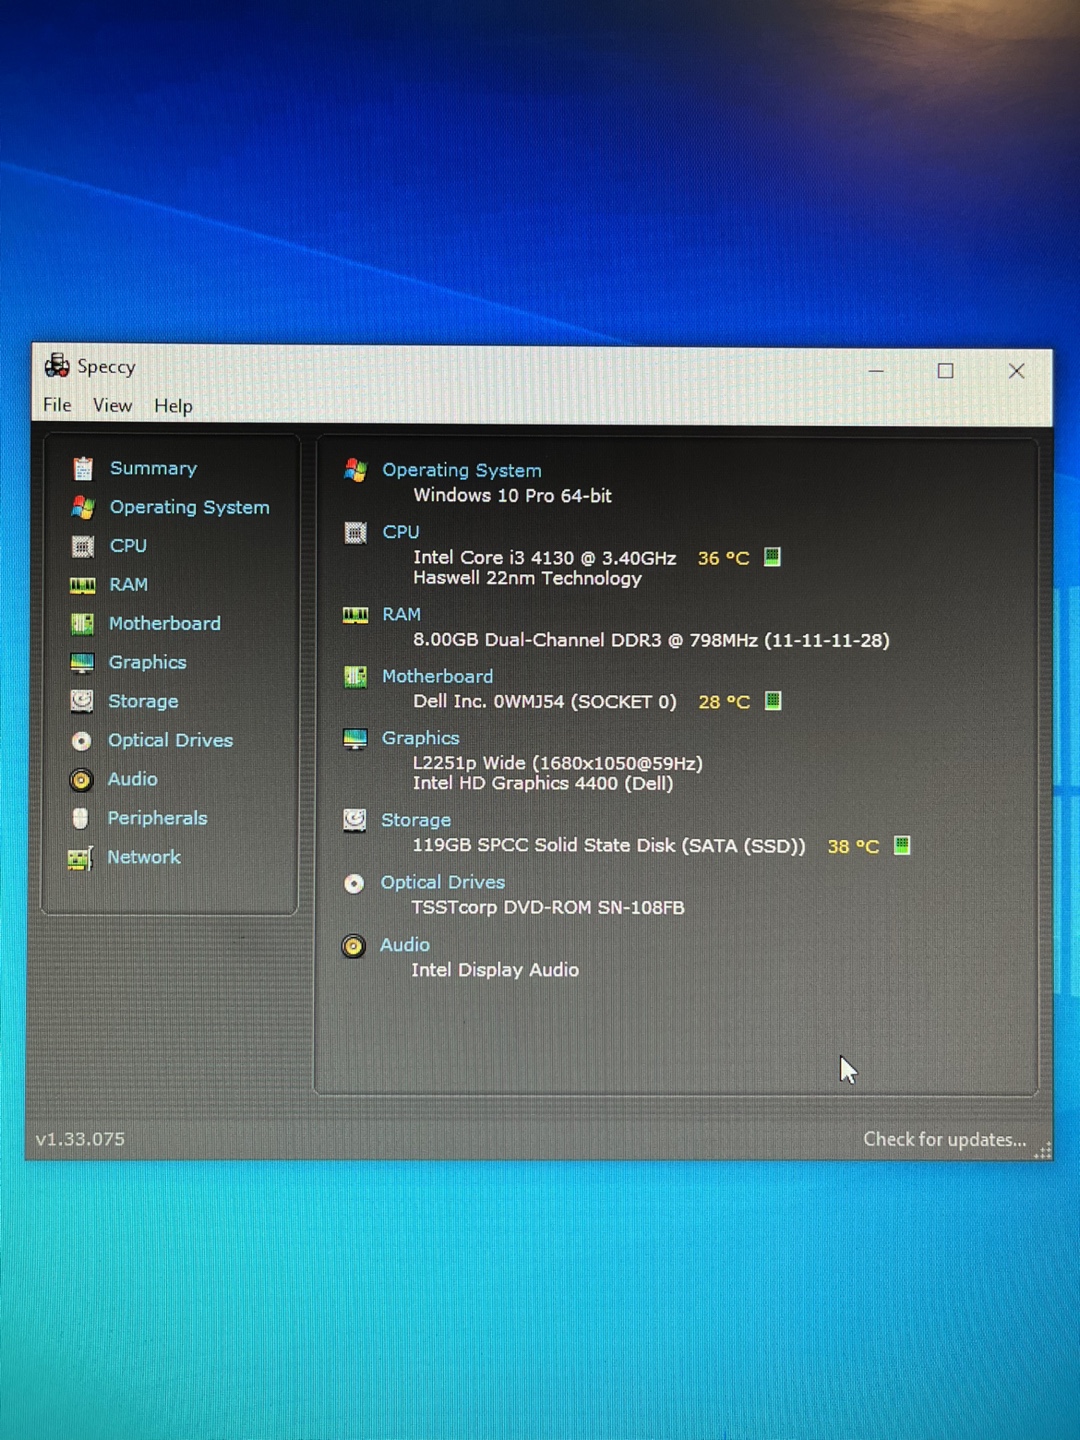Click the green temperature indicator next to 36 °C

(772, 557)
